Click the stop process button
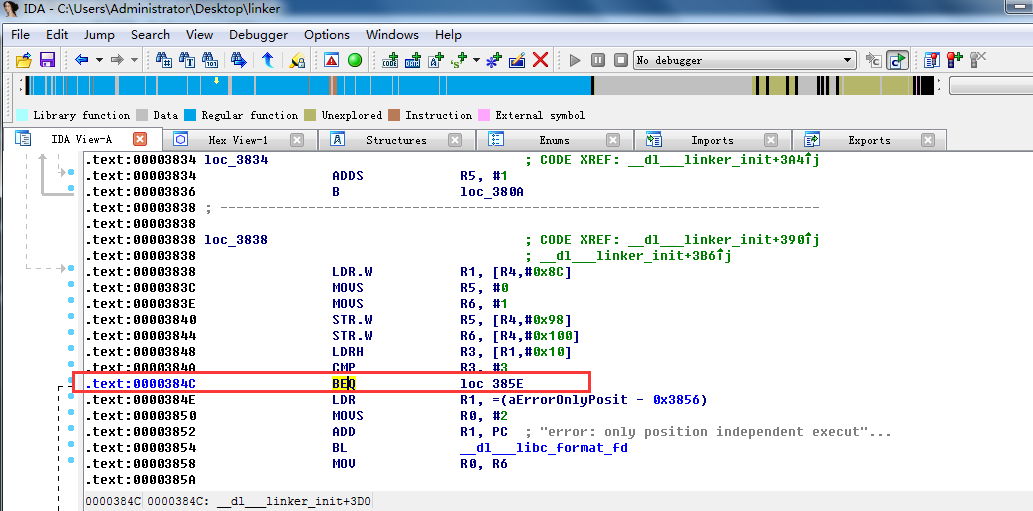1033x511 pixels. [x=621, y=61]
